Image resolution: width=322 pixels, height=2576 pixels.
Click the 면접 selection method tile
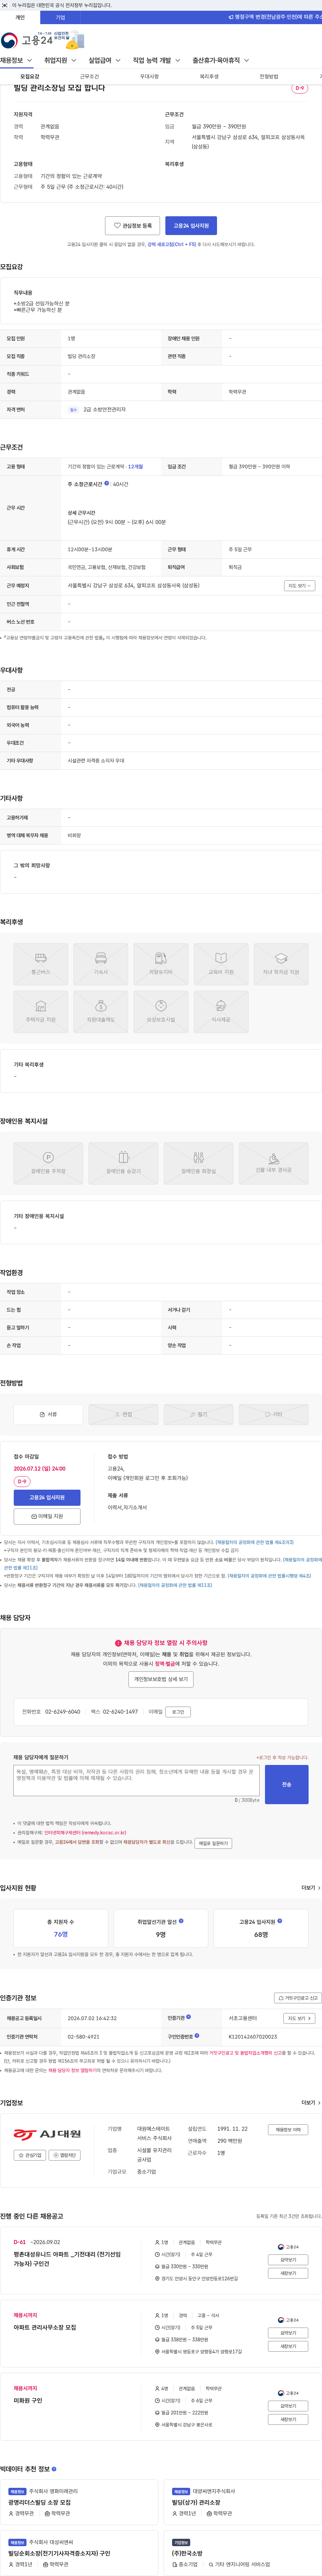click(x=123, y=1414)
